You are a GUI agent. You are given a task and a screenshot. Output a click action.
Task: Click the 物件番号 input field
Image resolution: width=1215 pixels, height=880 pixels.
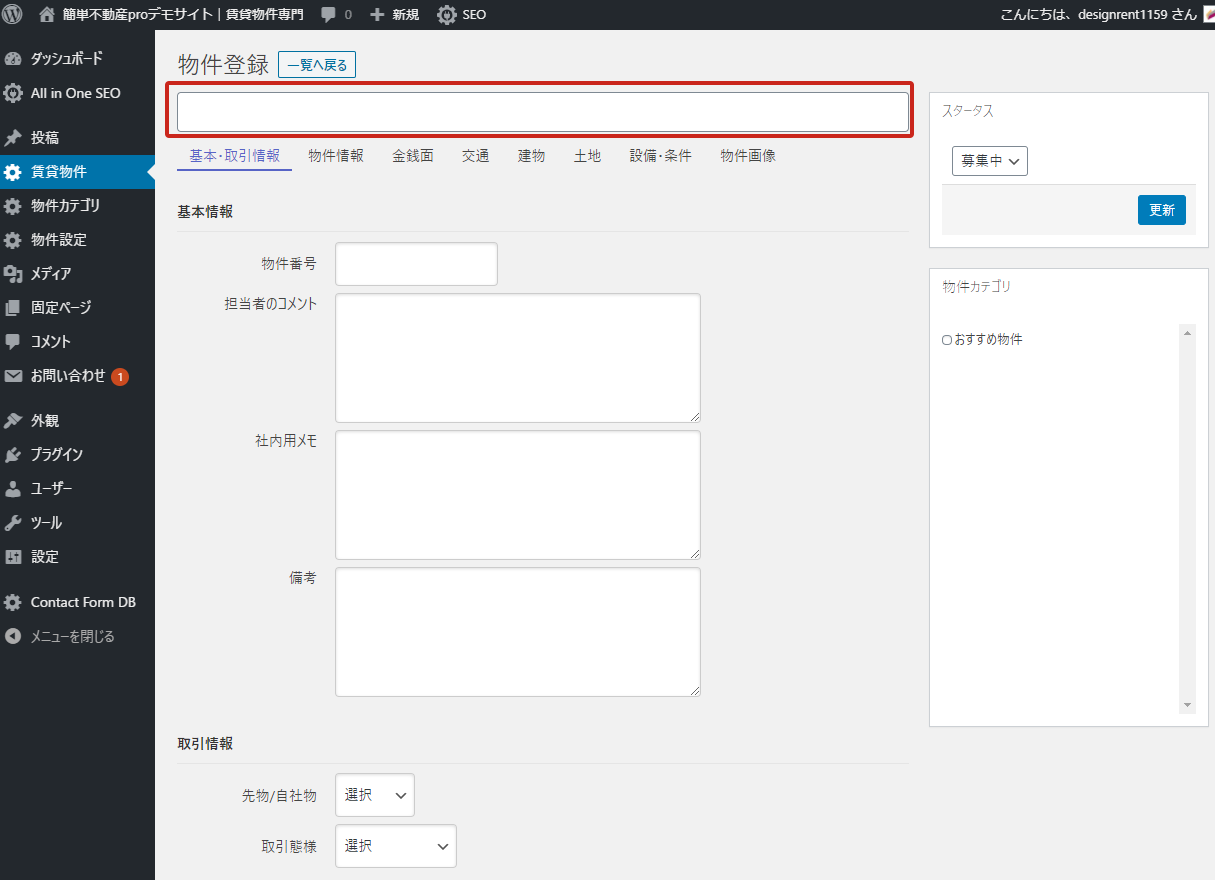coord(416,264)
